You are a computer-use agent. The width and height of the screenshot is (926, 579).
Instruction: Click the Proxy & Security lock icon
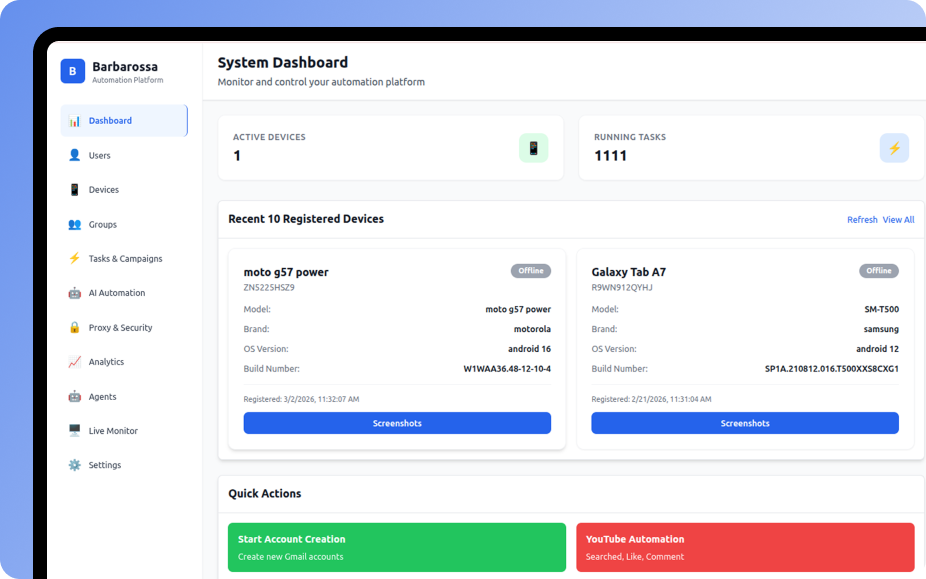pos(74,327)
